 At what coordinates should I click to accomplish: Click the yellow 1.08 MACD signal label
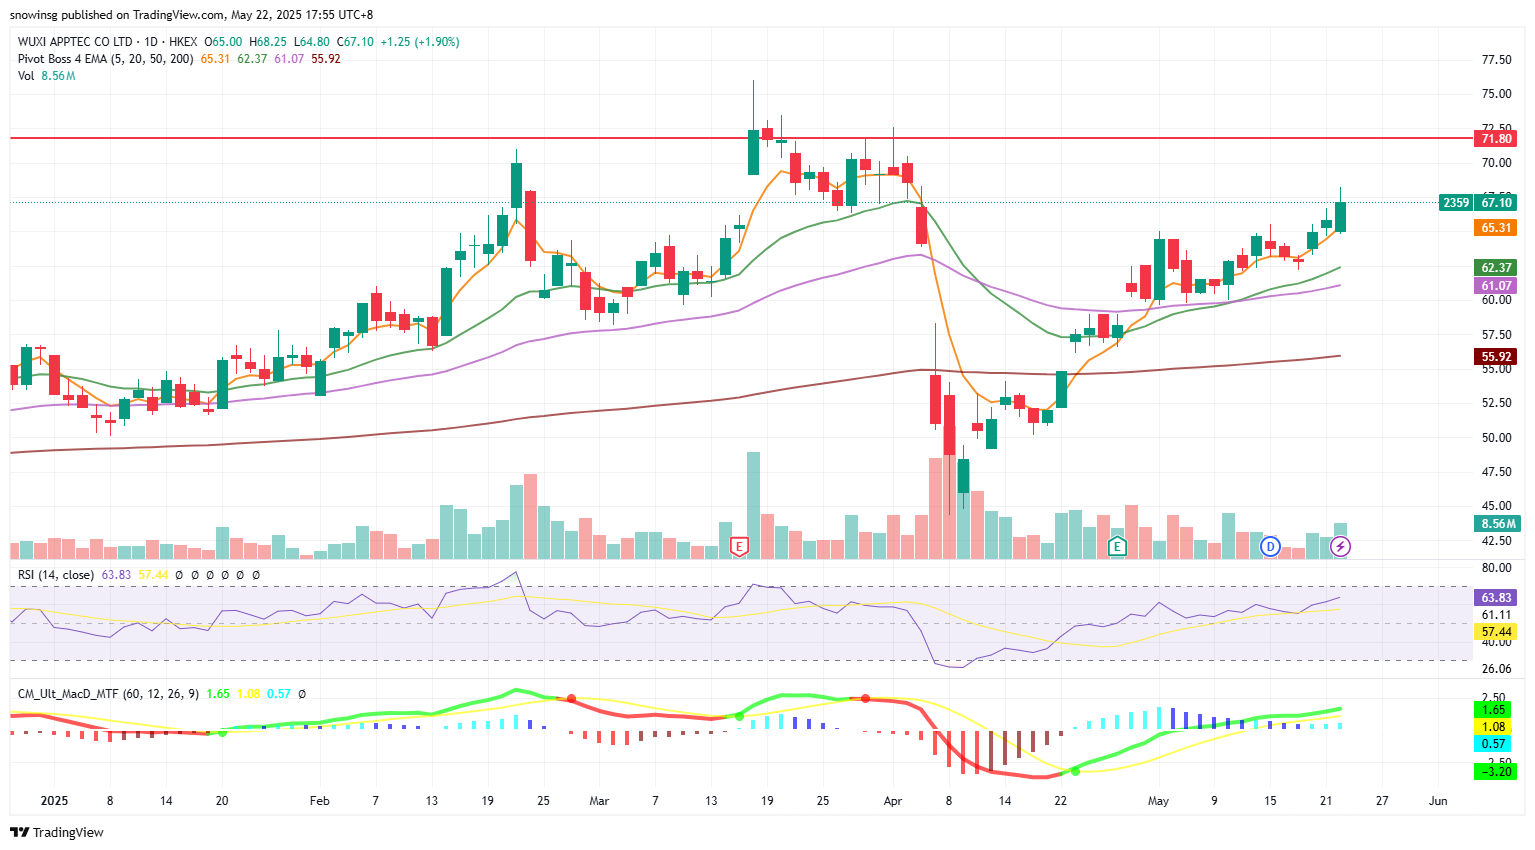coord(1494,727)
